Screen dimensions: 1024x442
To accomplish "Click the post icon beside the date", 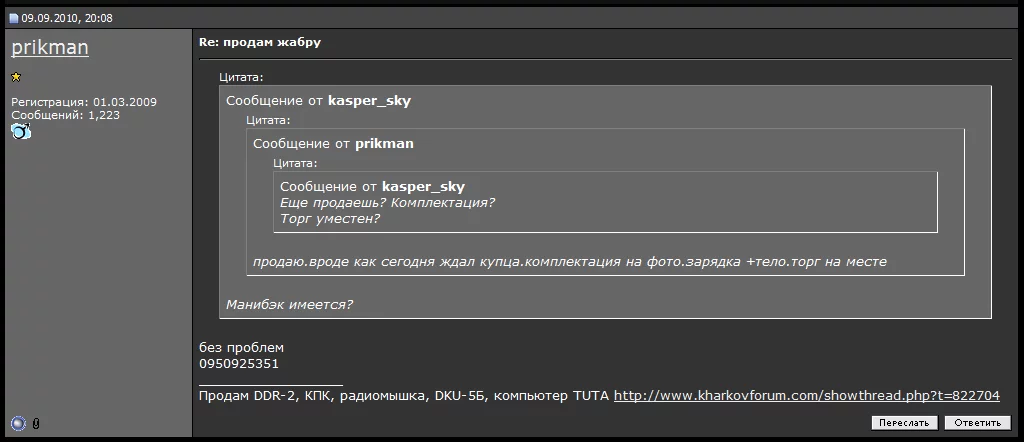I will [14, 18].
